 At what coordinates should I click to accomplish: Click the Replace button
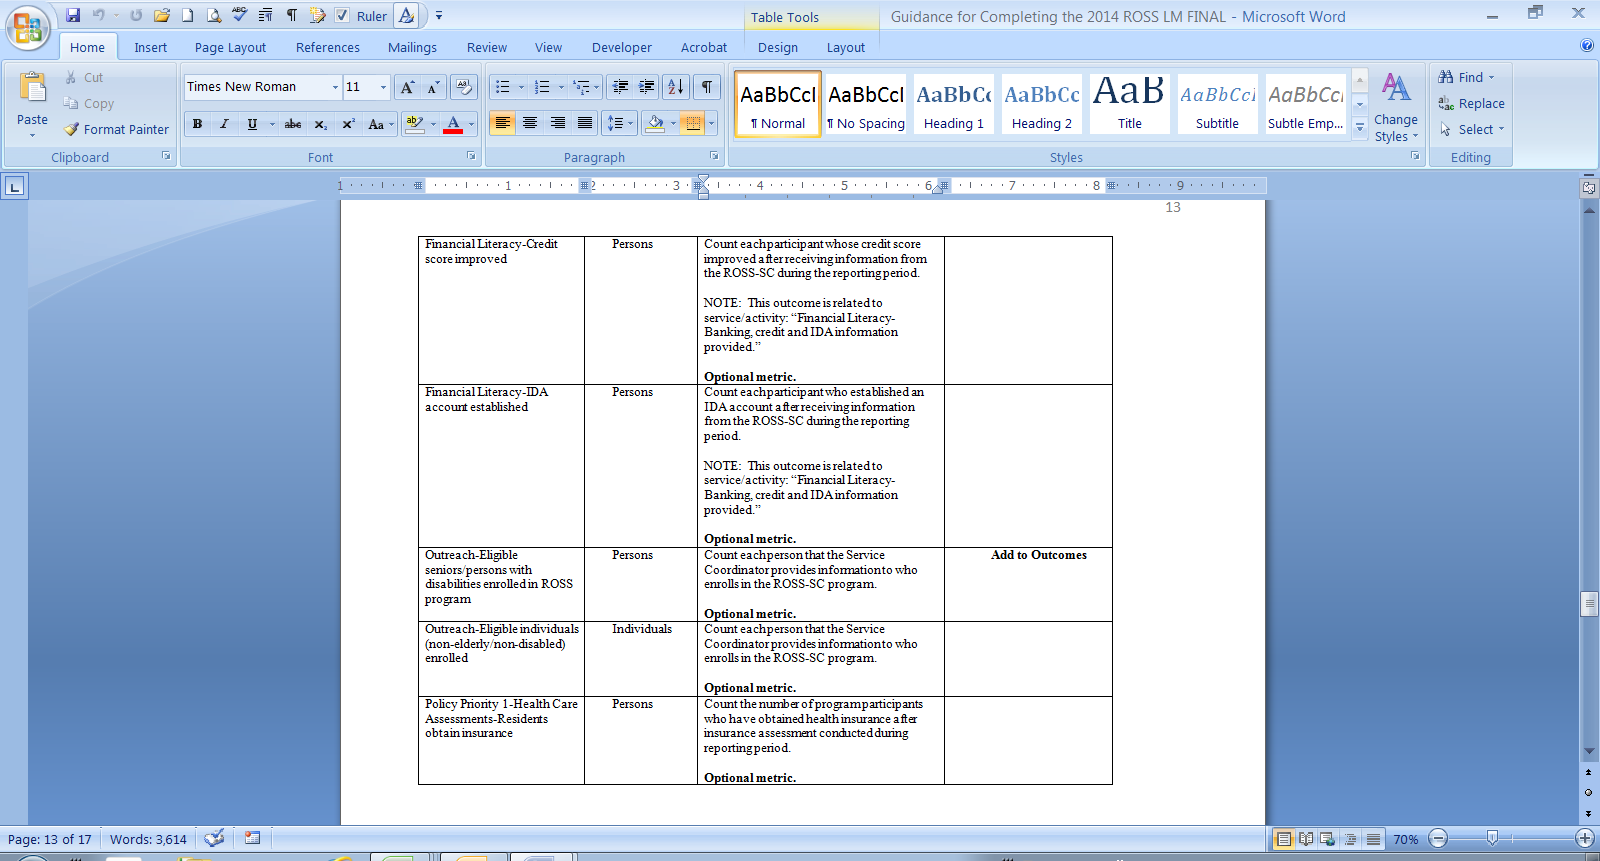(1471, 103)
